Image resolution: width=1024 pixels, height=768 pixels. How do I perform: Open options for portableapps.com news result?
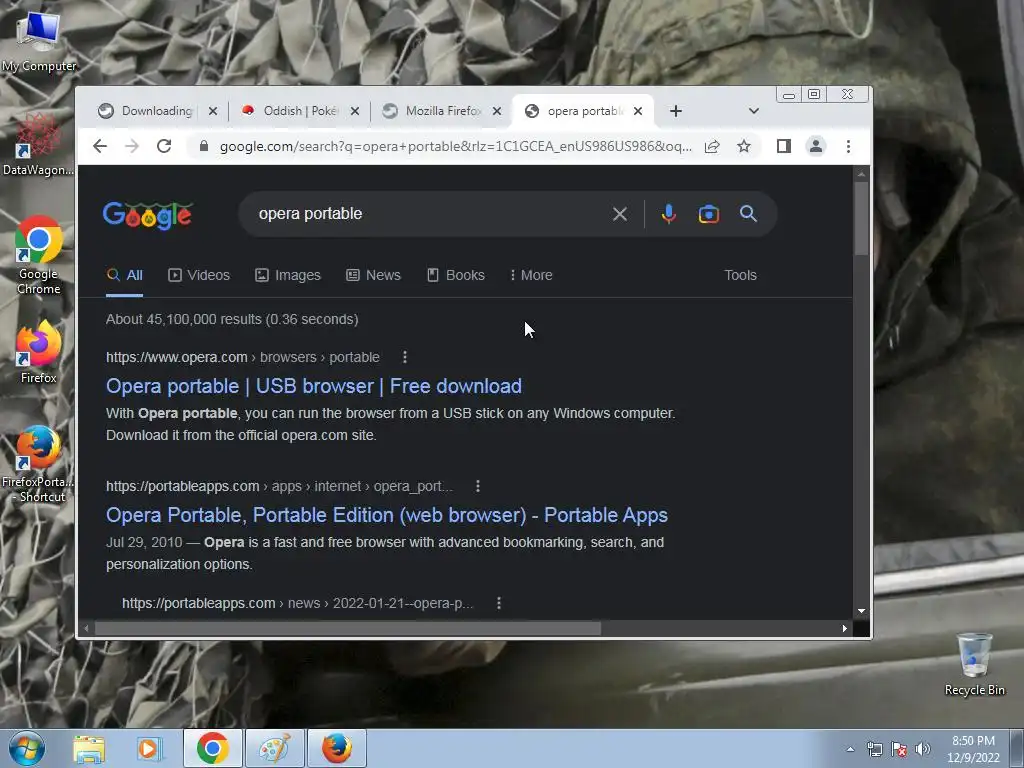[499, 603]
